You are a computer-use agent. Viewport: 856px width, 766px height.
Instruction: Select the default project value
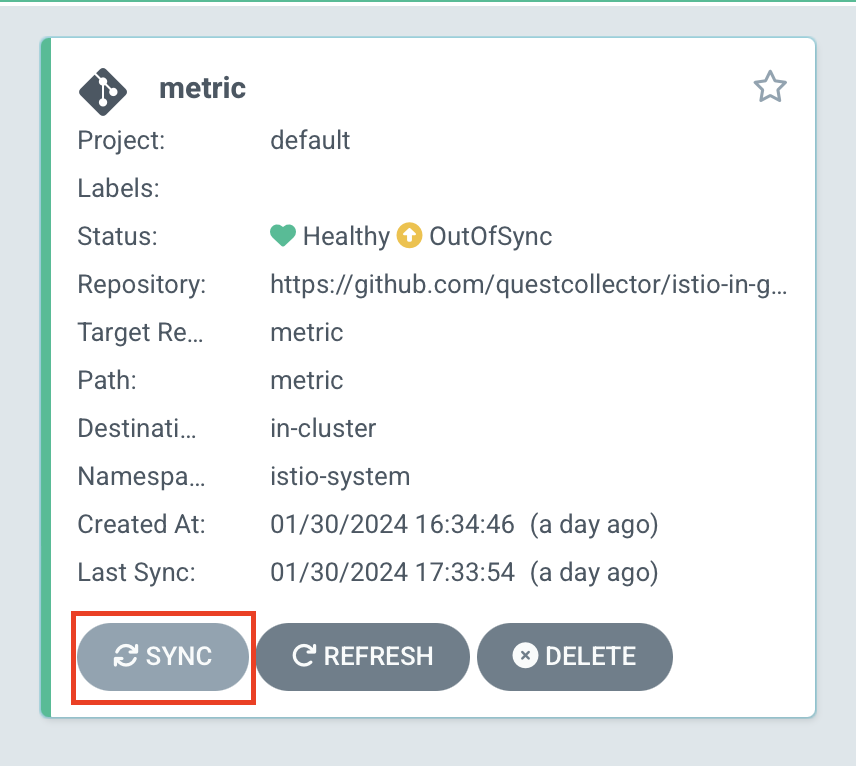pyautogui.click(x=310, y=140)
